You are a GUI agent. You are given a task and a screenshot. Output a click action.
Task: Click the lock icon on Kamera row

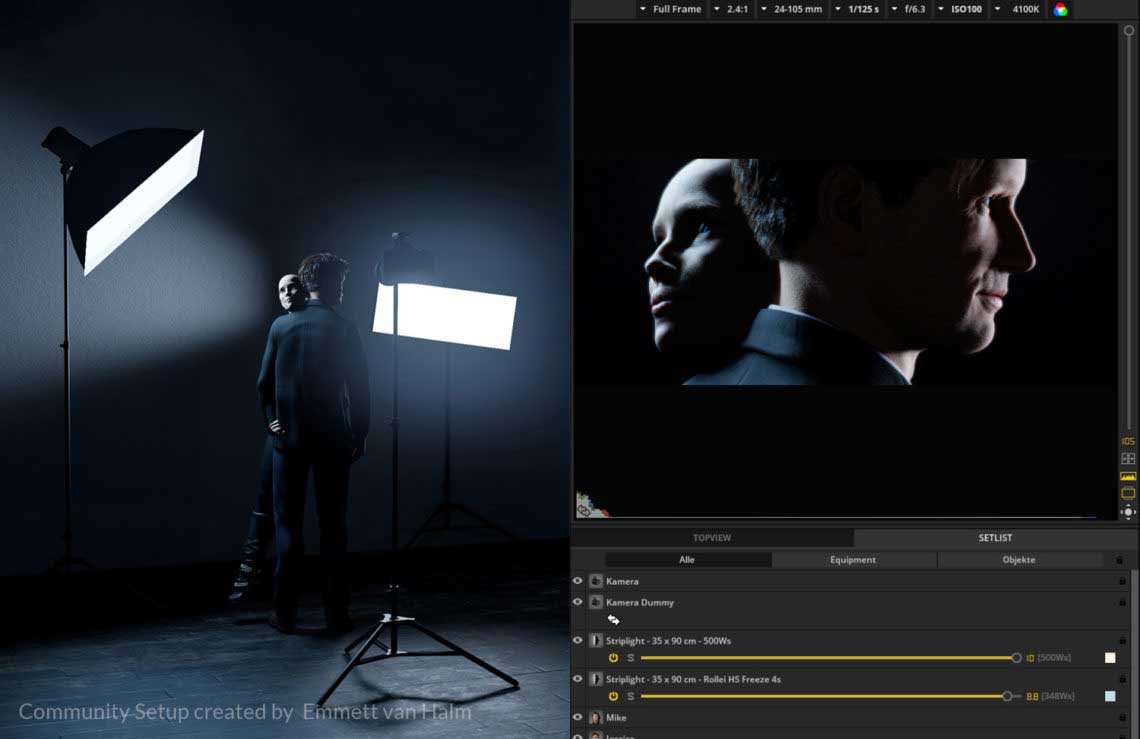(1122, 581)
